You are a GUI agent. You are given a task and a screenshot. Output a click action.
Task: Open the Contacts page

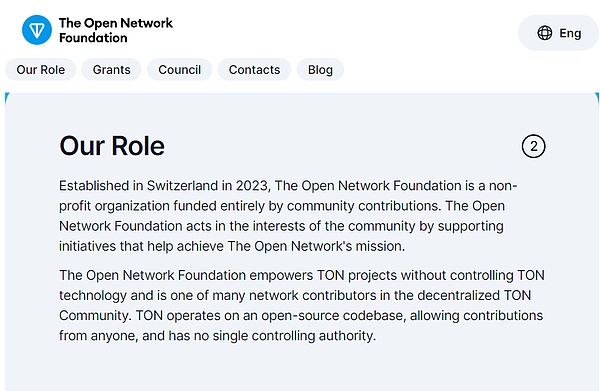point(254,70)
